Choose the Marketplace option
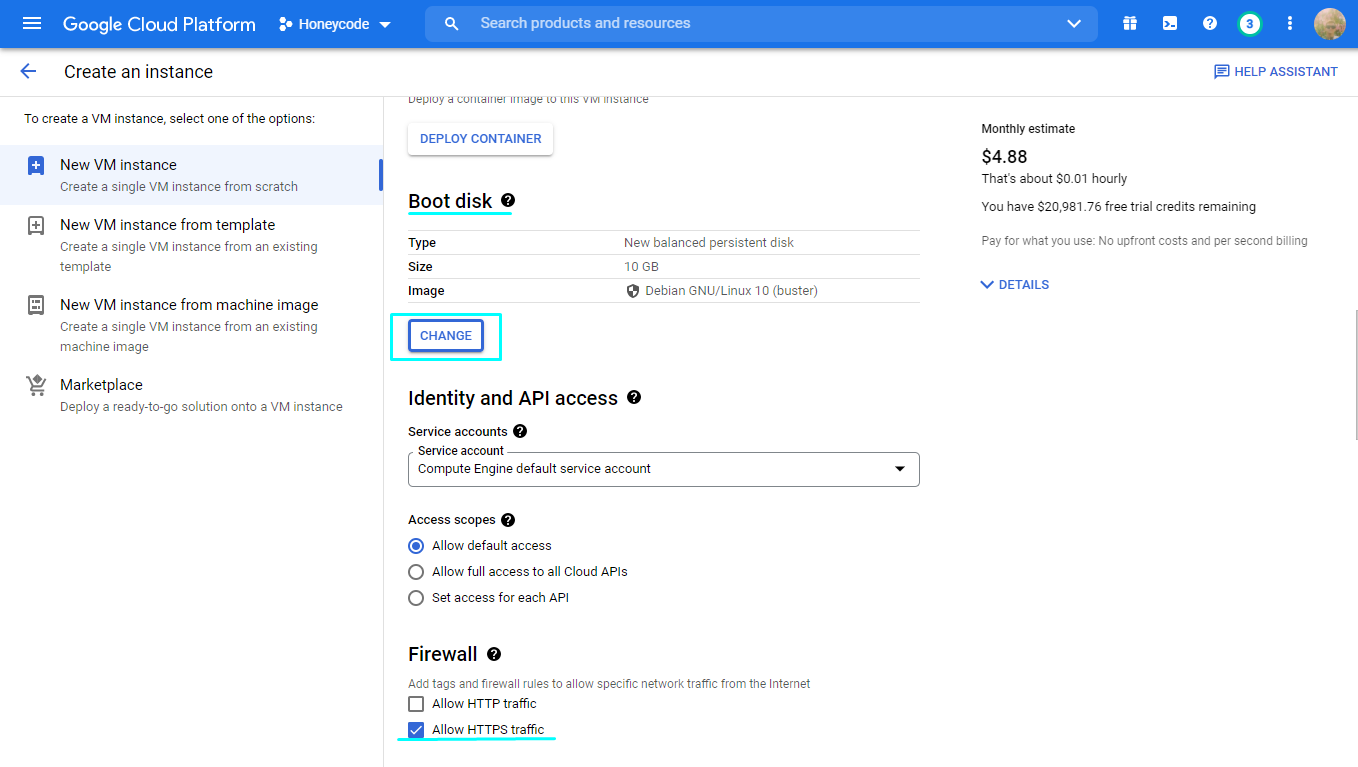Image resolution: width=1358 pixels, height=767 pixels. tap(191, 395)
